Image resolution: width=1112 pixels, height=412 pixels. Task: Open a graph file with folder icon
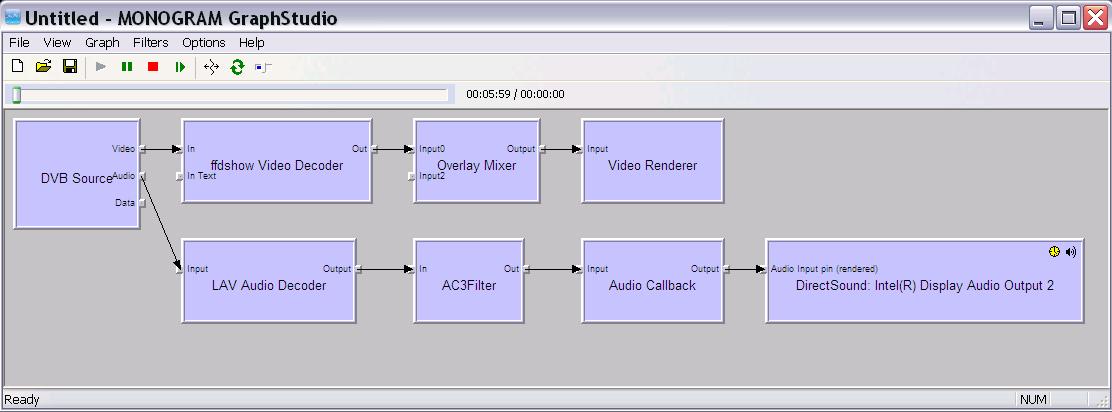43,67
